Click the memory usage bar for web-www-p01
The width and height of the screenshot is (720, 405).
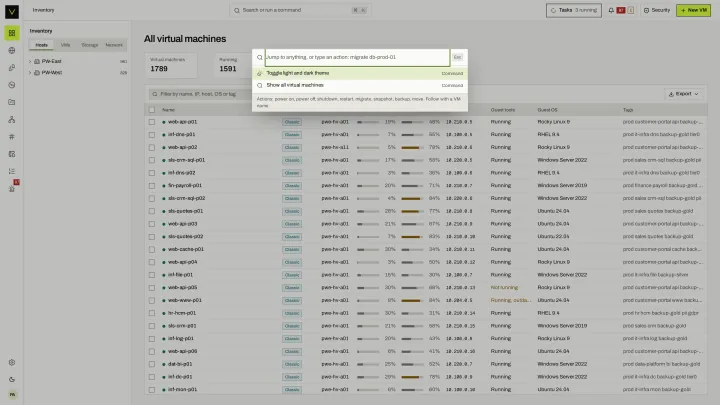pyautogui.click(x=412, y=300)
